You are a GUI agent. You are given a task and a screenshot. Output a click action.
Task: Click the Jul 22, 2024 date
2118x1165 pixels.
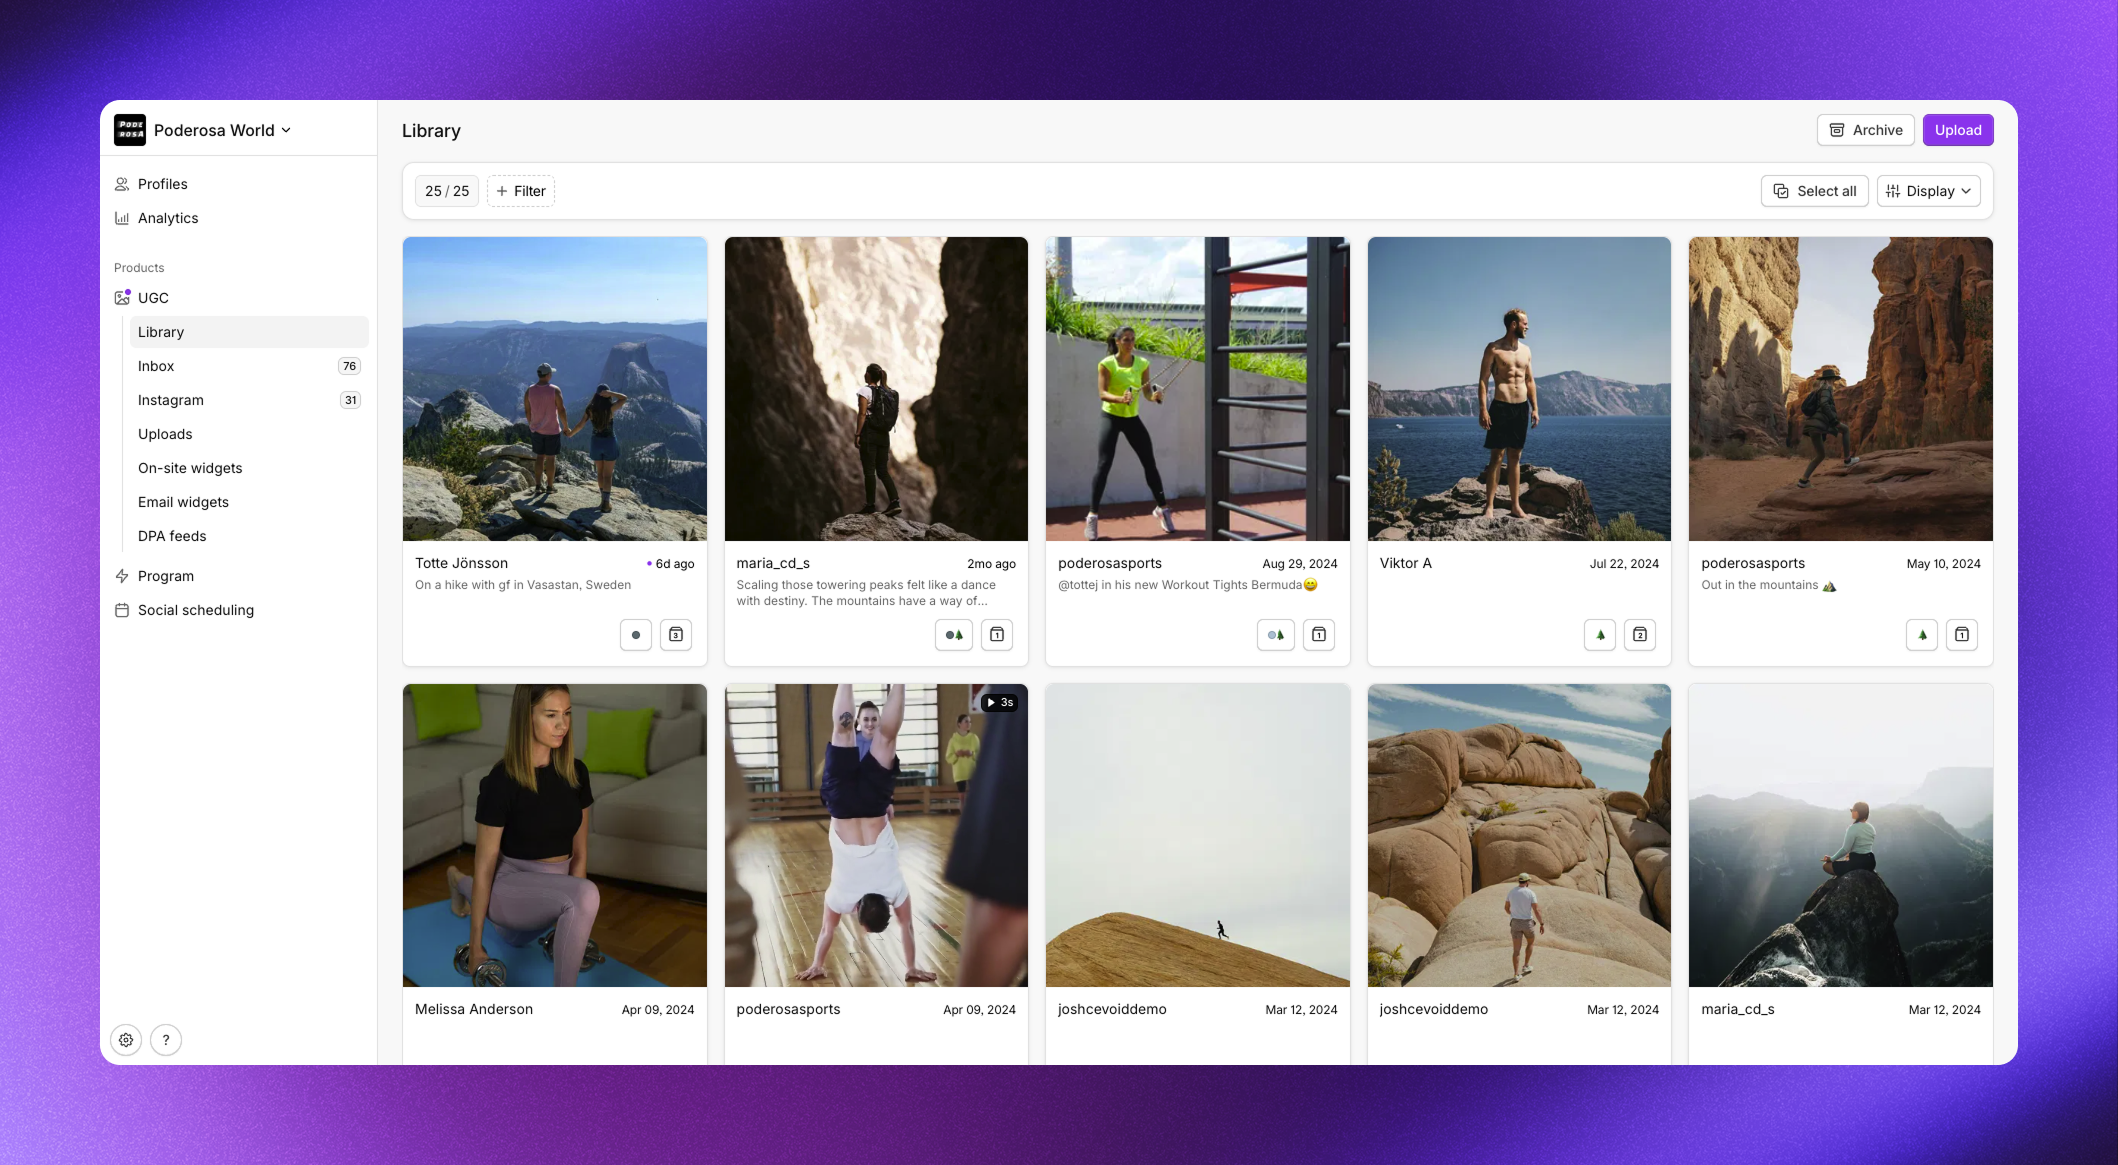(1624, 564)
